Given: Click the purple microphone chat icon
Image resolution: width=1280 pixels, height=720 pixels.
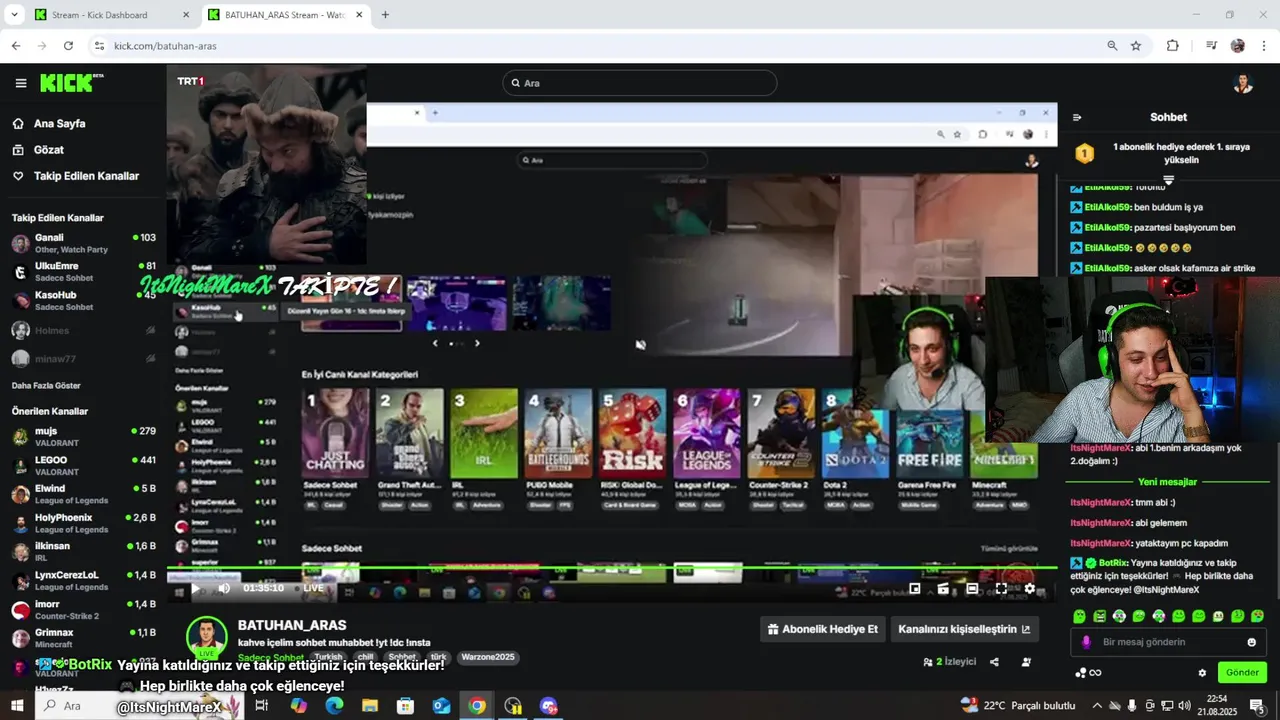Looking at the screenshot, I should 1087,642.
